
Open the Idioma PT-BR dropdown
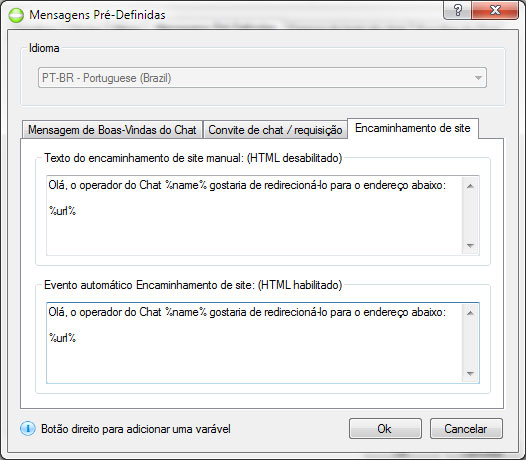[x=262, y=78]
